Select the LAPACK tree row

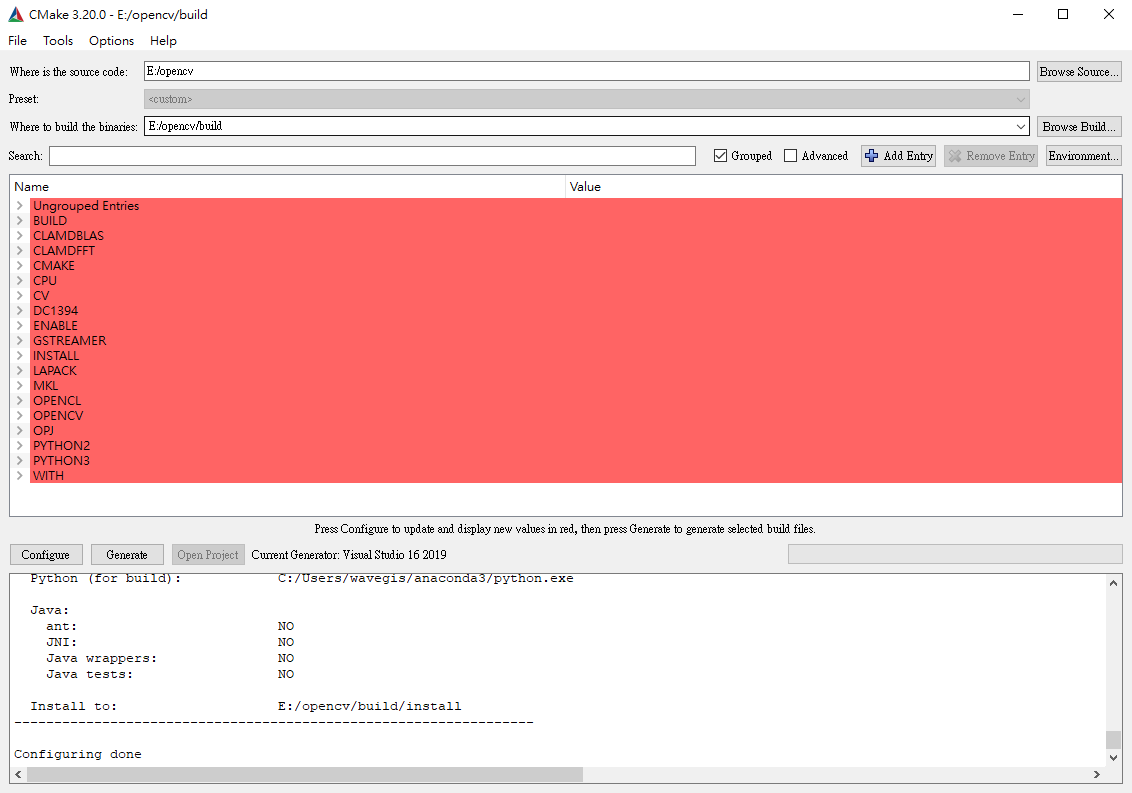click(575, 370)
